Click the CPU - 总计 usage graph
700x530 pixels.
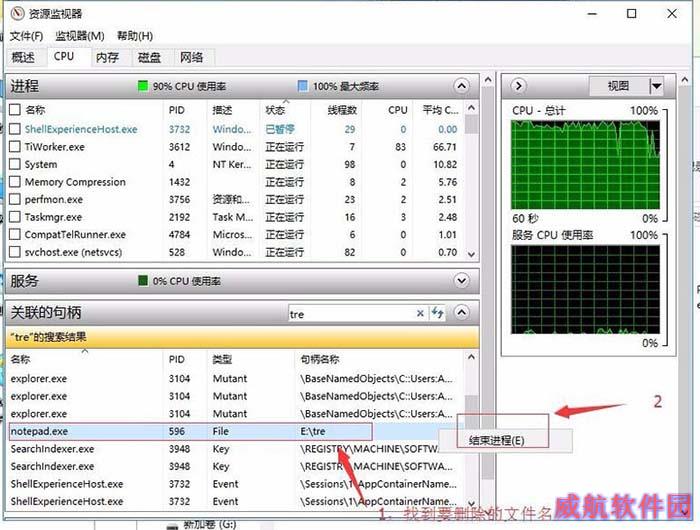(585, 164)
